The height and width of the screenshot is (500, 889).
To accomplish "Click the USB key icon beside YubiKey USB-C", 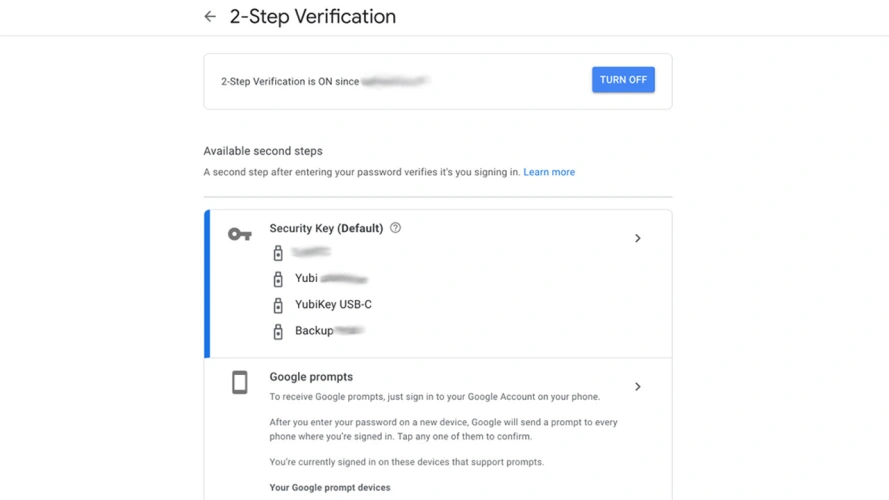I will [278, 305].
